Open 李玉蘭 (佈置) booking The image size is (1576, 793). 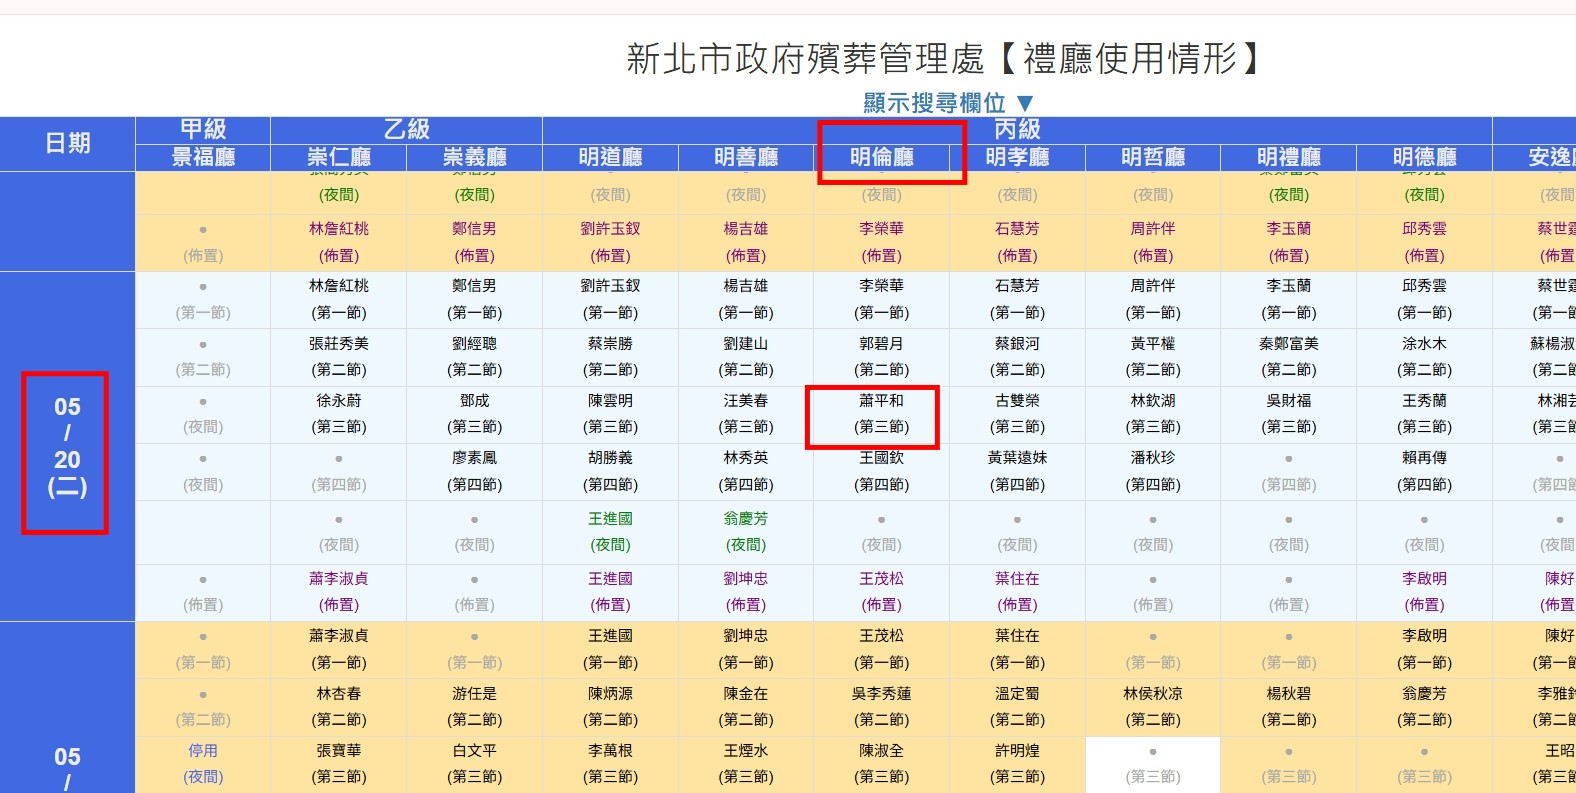click(x=1289, y=242)
